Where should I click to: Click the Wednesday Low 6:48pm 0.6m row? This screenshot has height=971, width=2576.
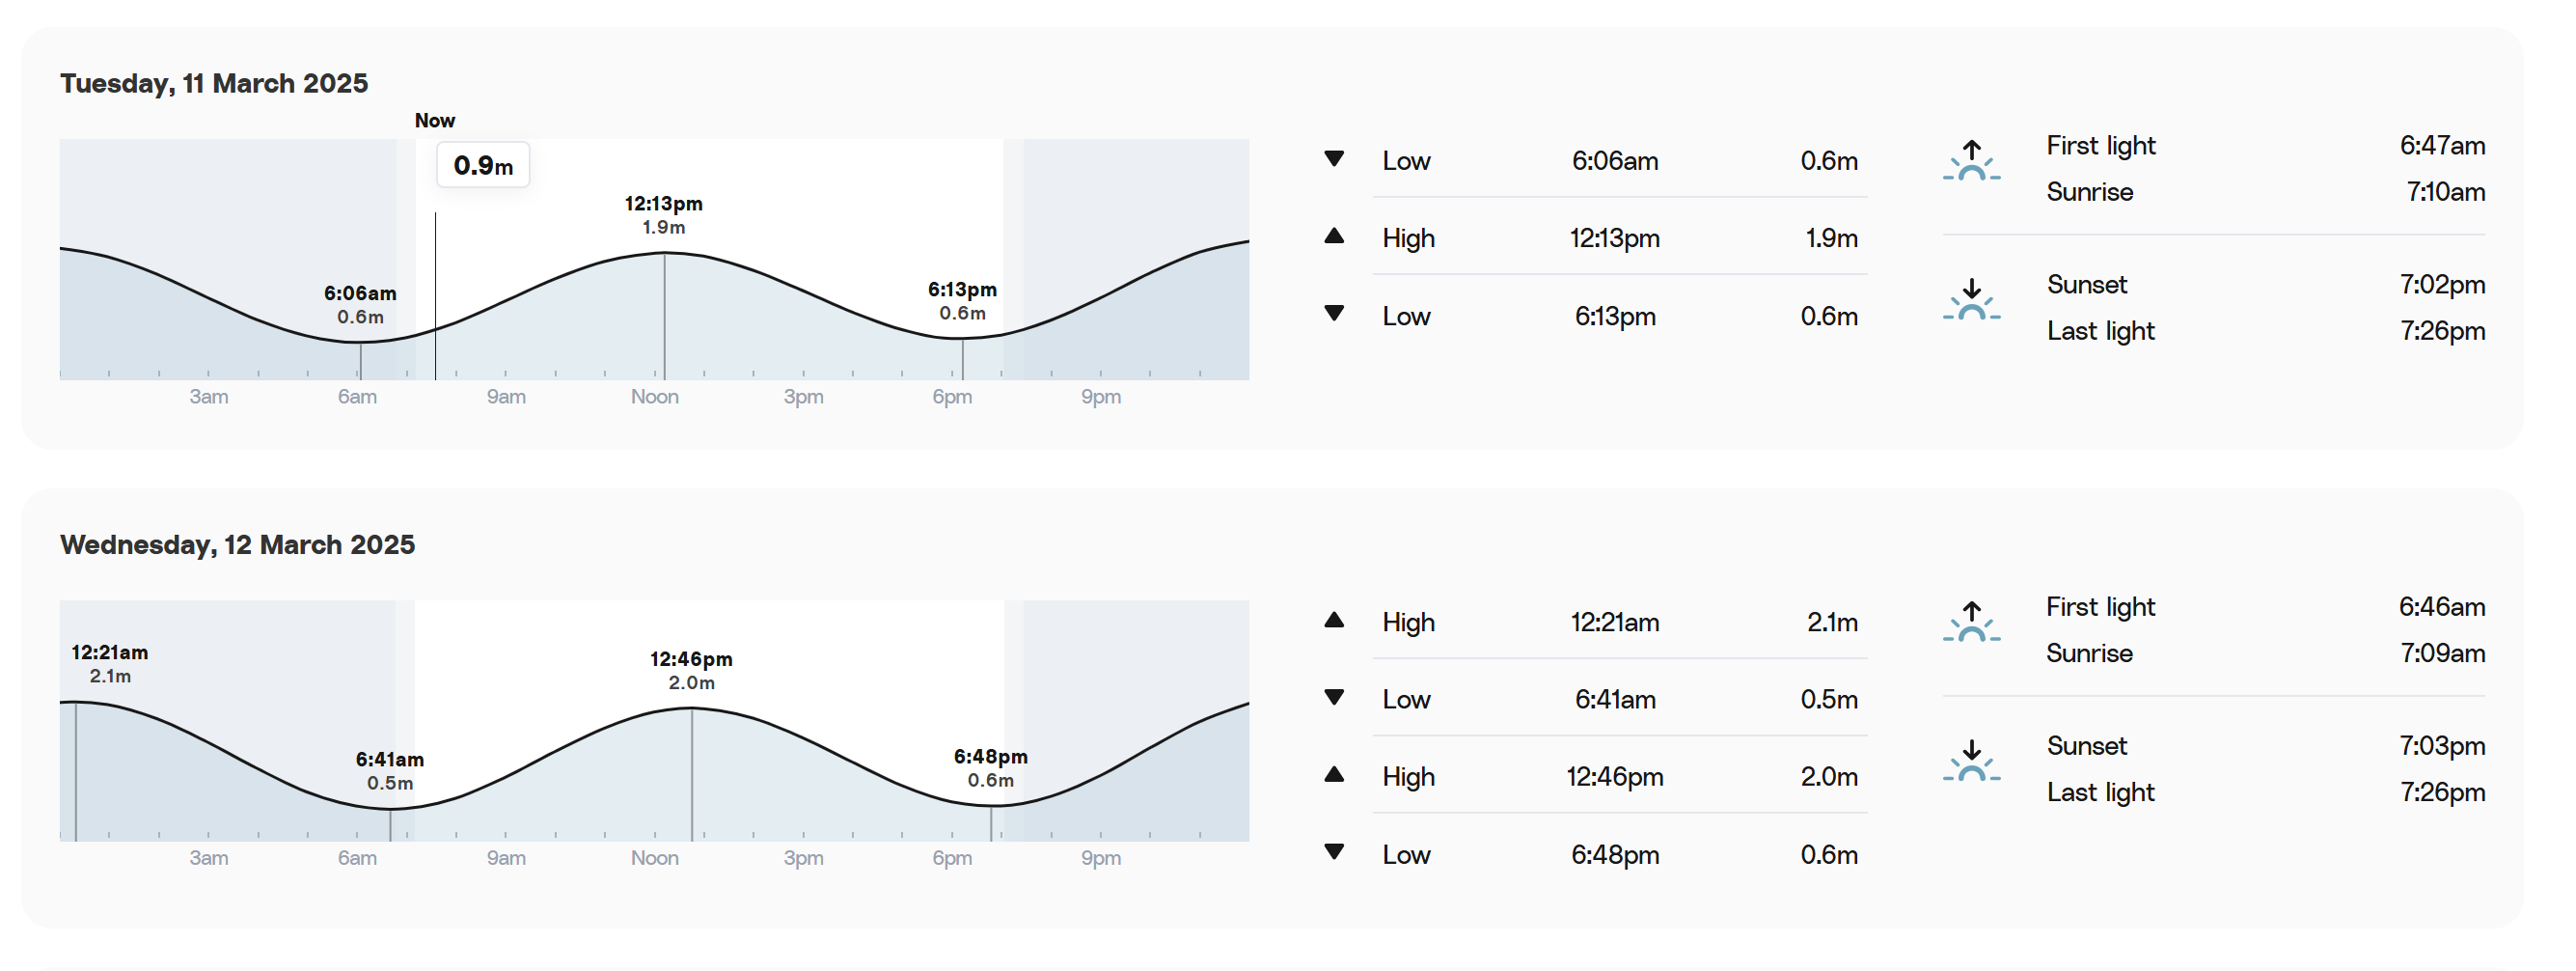click(x=1620, y=855)
